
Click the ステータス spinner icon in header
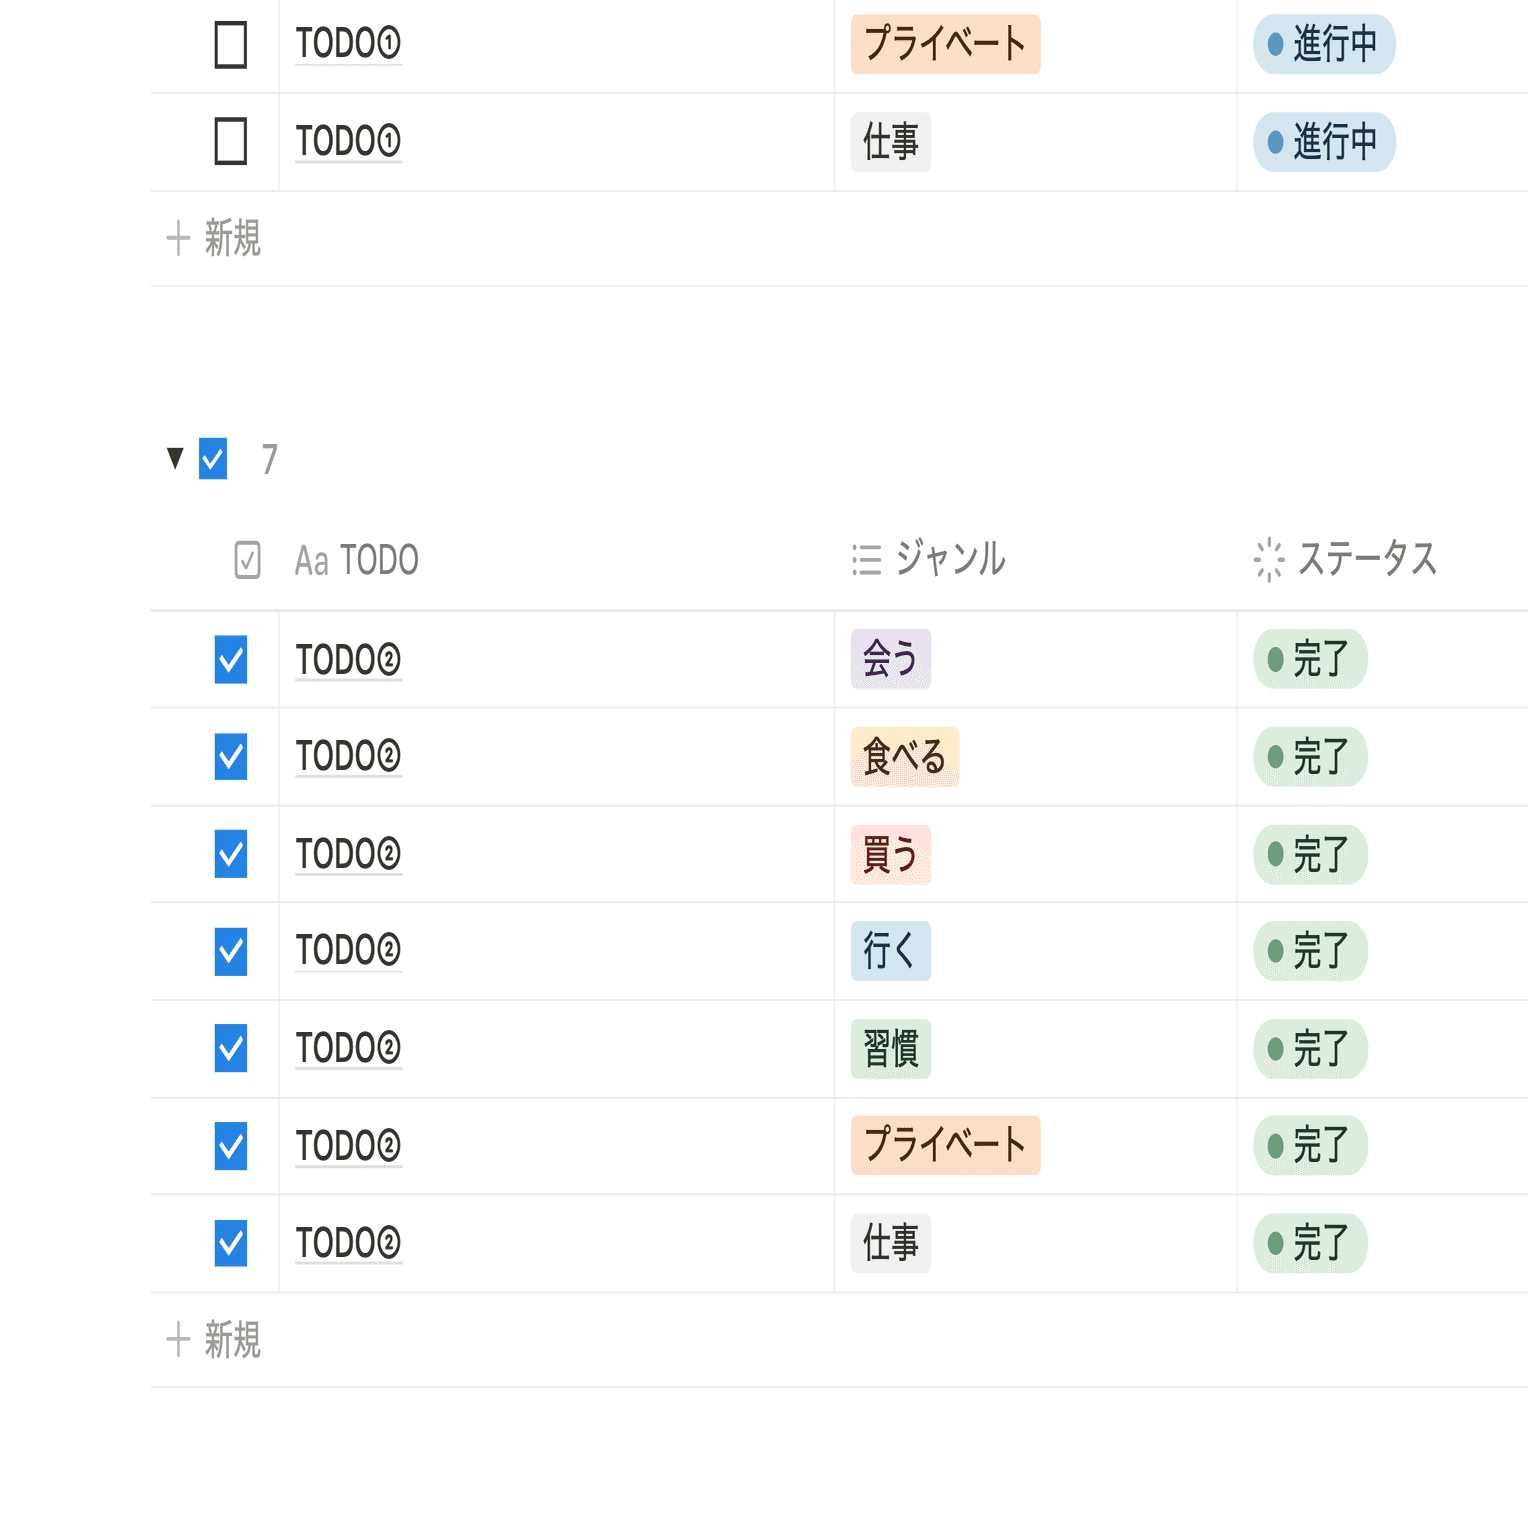[x=1269, y=560]
